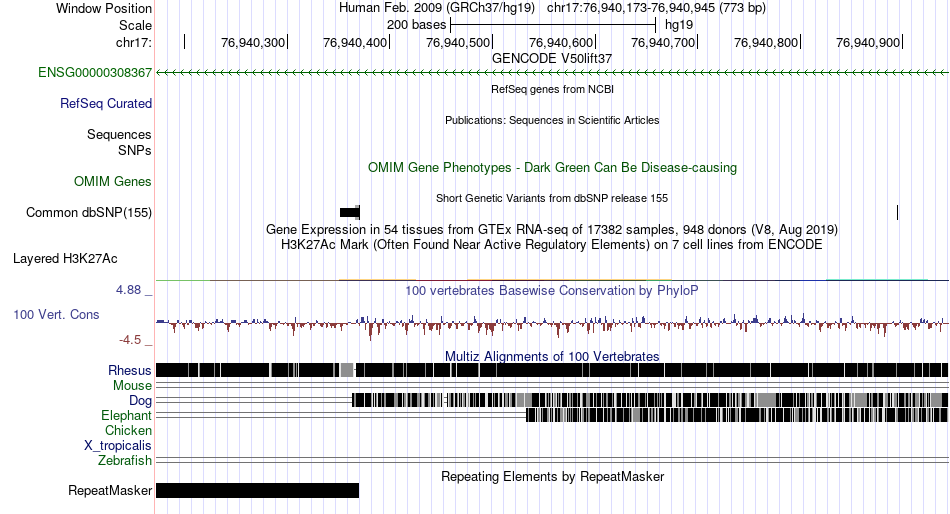Screen dimensions: 950x514
Task: Click the 4.88 conservation scale value
Action: (x=128, y=290)
